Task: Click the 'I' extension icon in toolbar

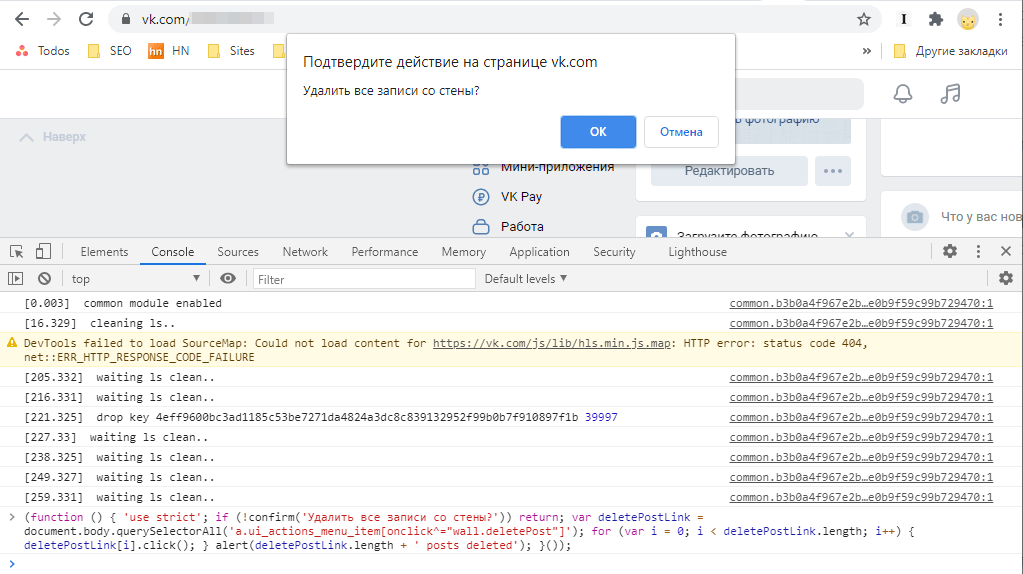Action: tap(904, 20)
